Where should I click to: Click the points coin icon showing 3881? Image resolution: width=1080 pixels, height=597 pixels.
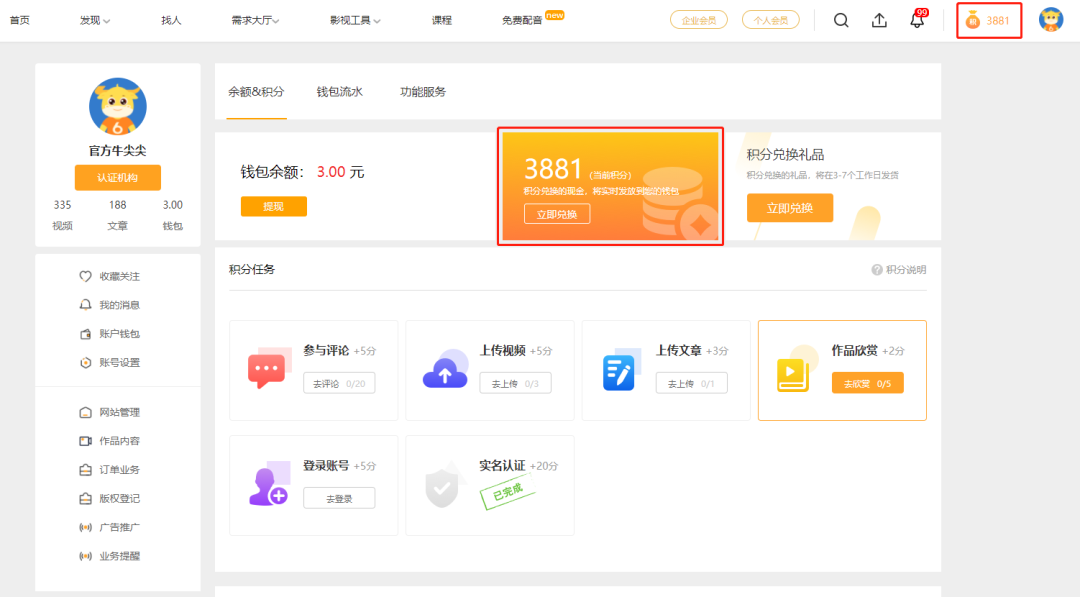point(973,21)
